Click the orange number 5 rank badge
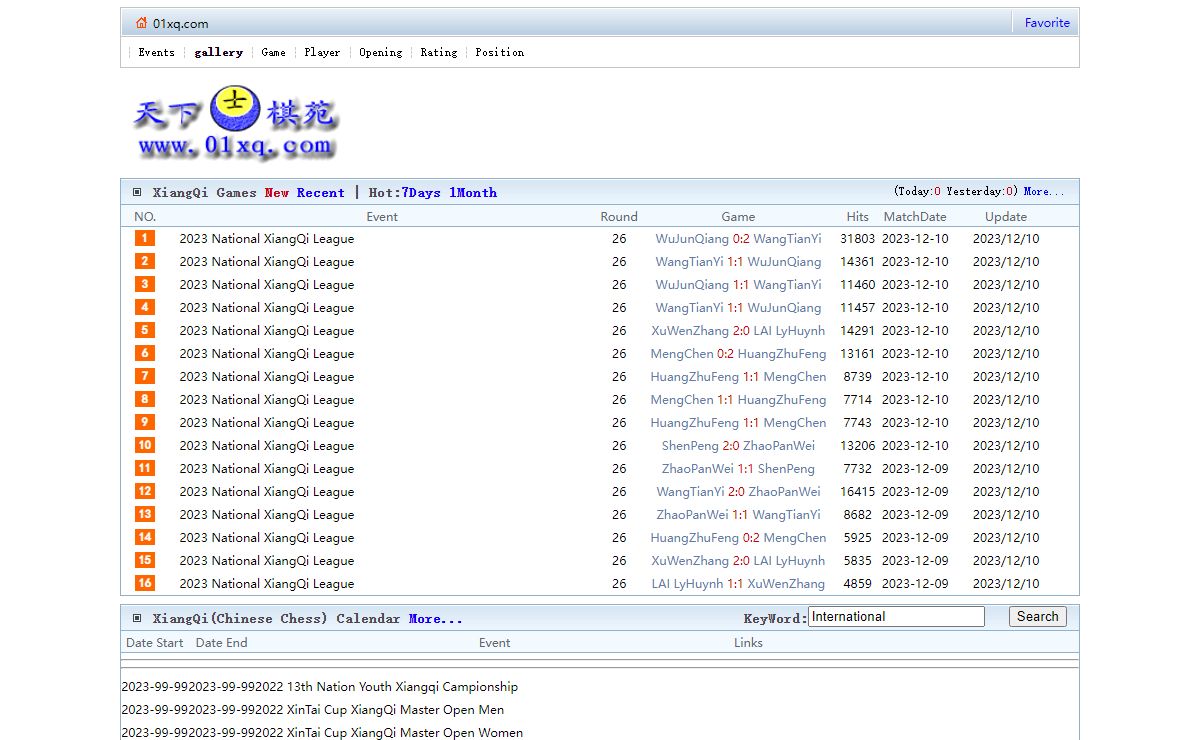The height and width of the screenshot is (740, 1200). pyautogui.click(x=145, y=330)
